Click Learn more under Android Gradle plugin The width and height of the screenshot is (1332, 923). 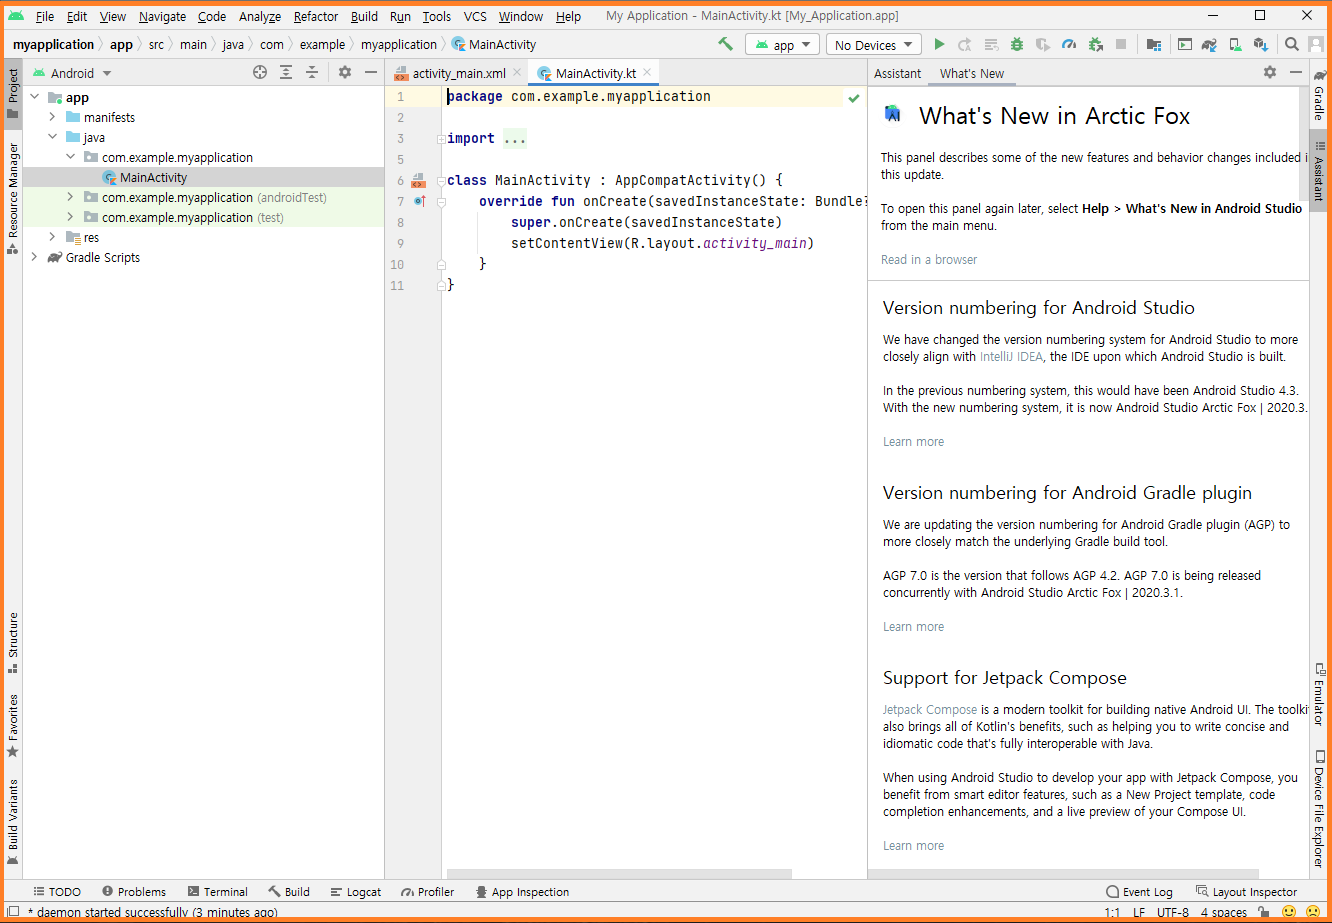[x=913, y=627]
